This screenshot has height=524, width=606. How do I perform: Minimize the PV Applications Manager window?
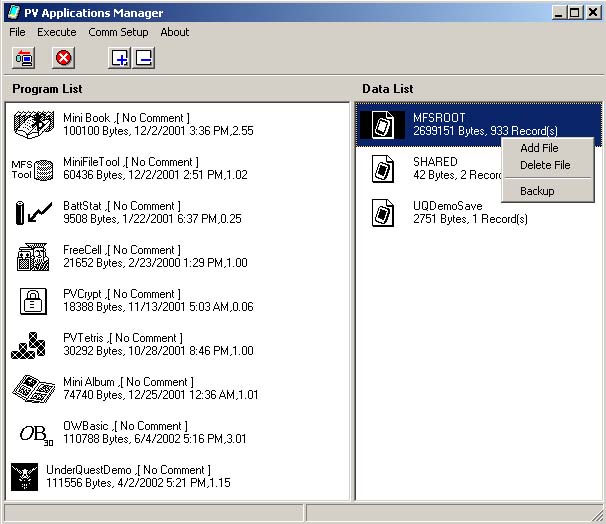[x=558, y=13]
